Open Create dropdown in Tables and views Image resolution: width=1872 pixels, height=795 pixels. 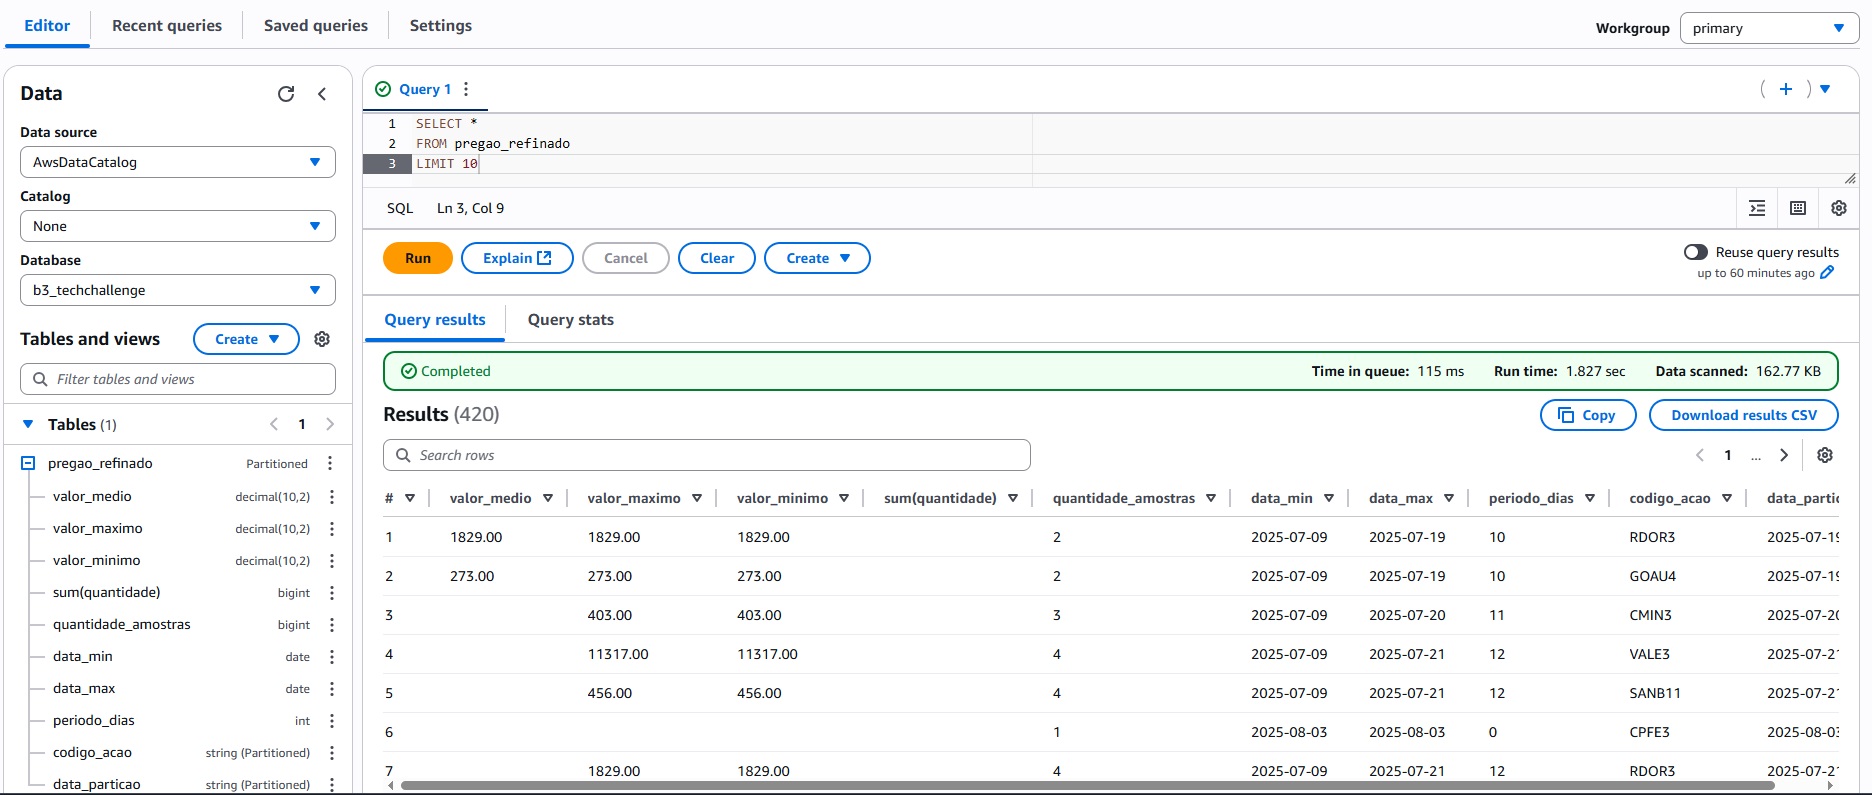pos(246,339)
